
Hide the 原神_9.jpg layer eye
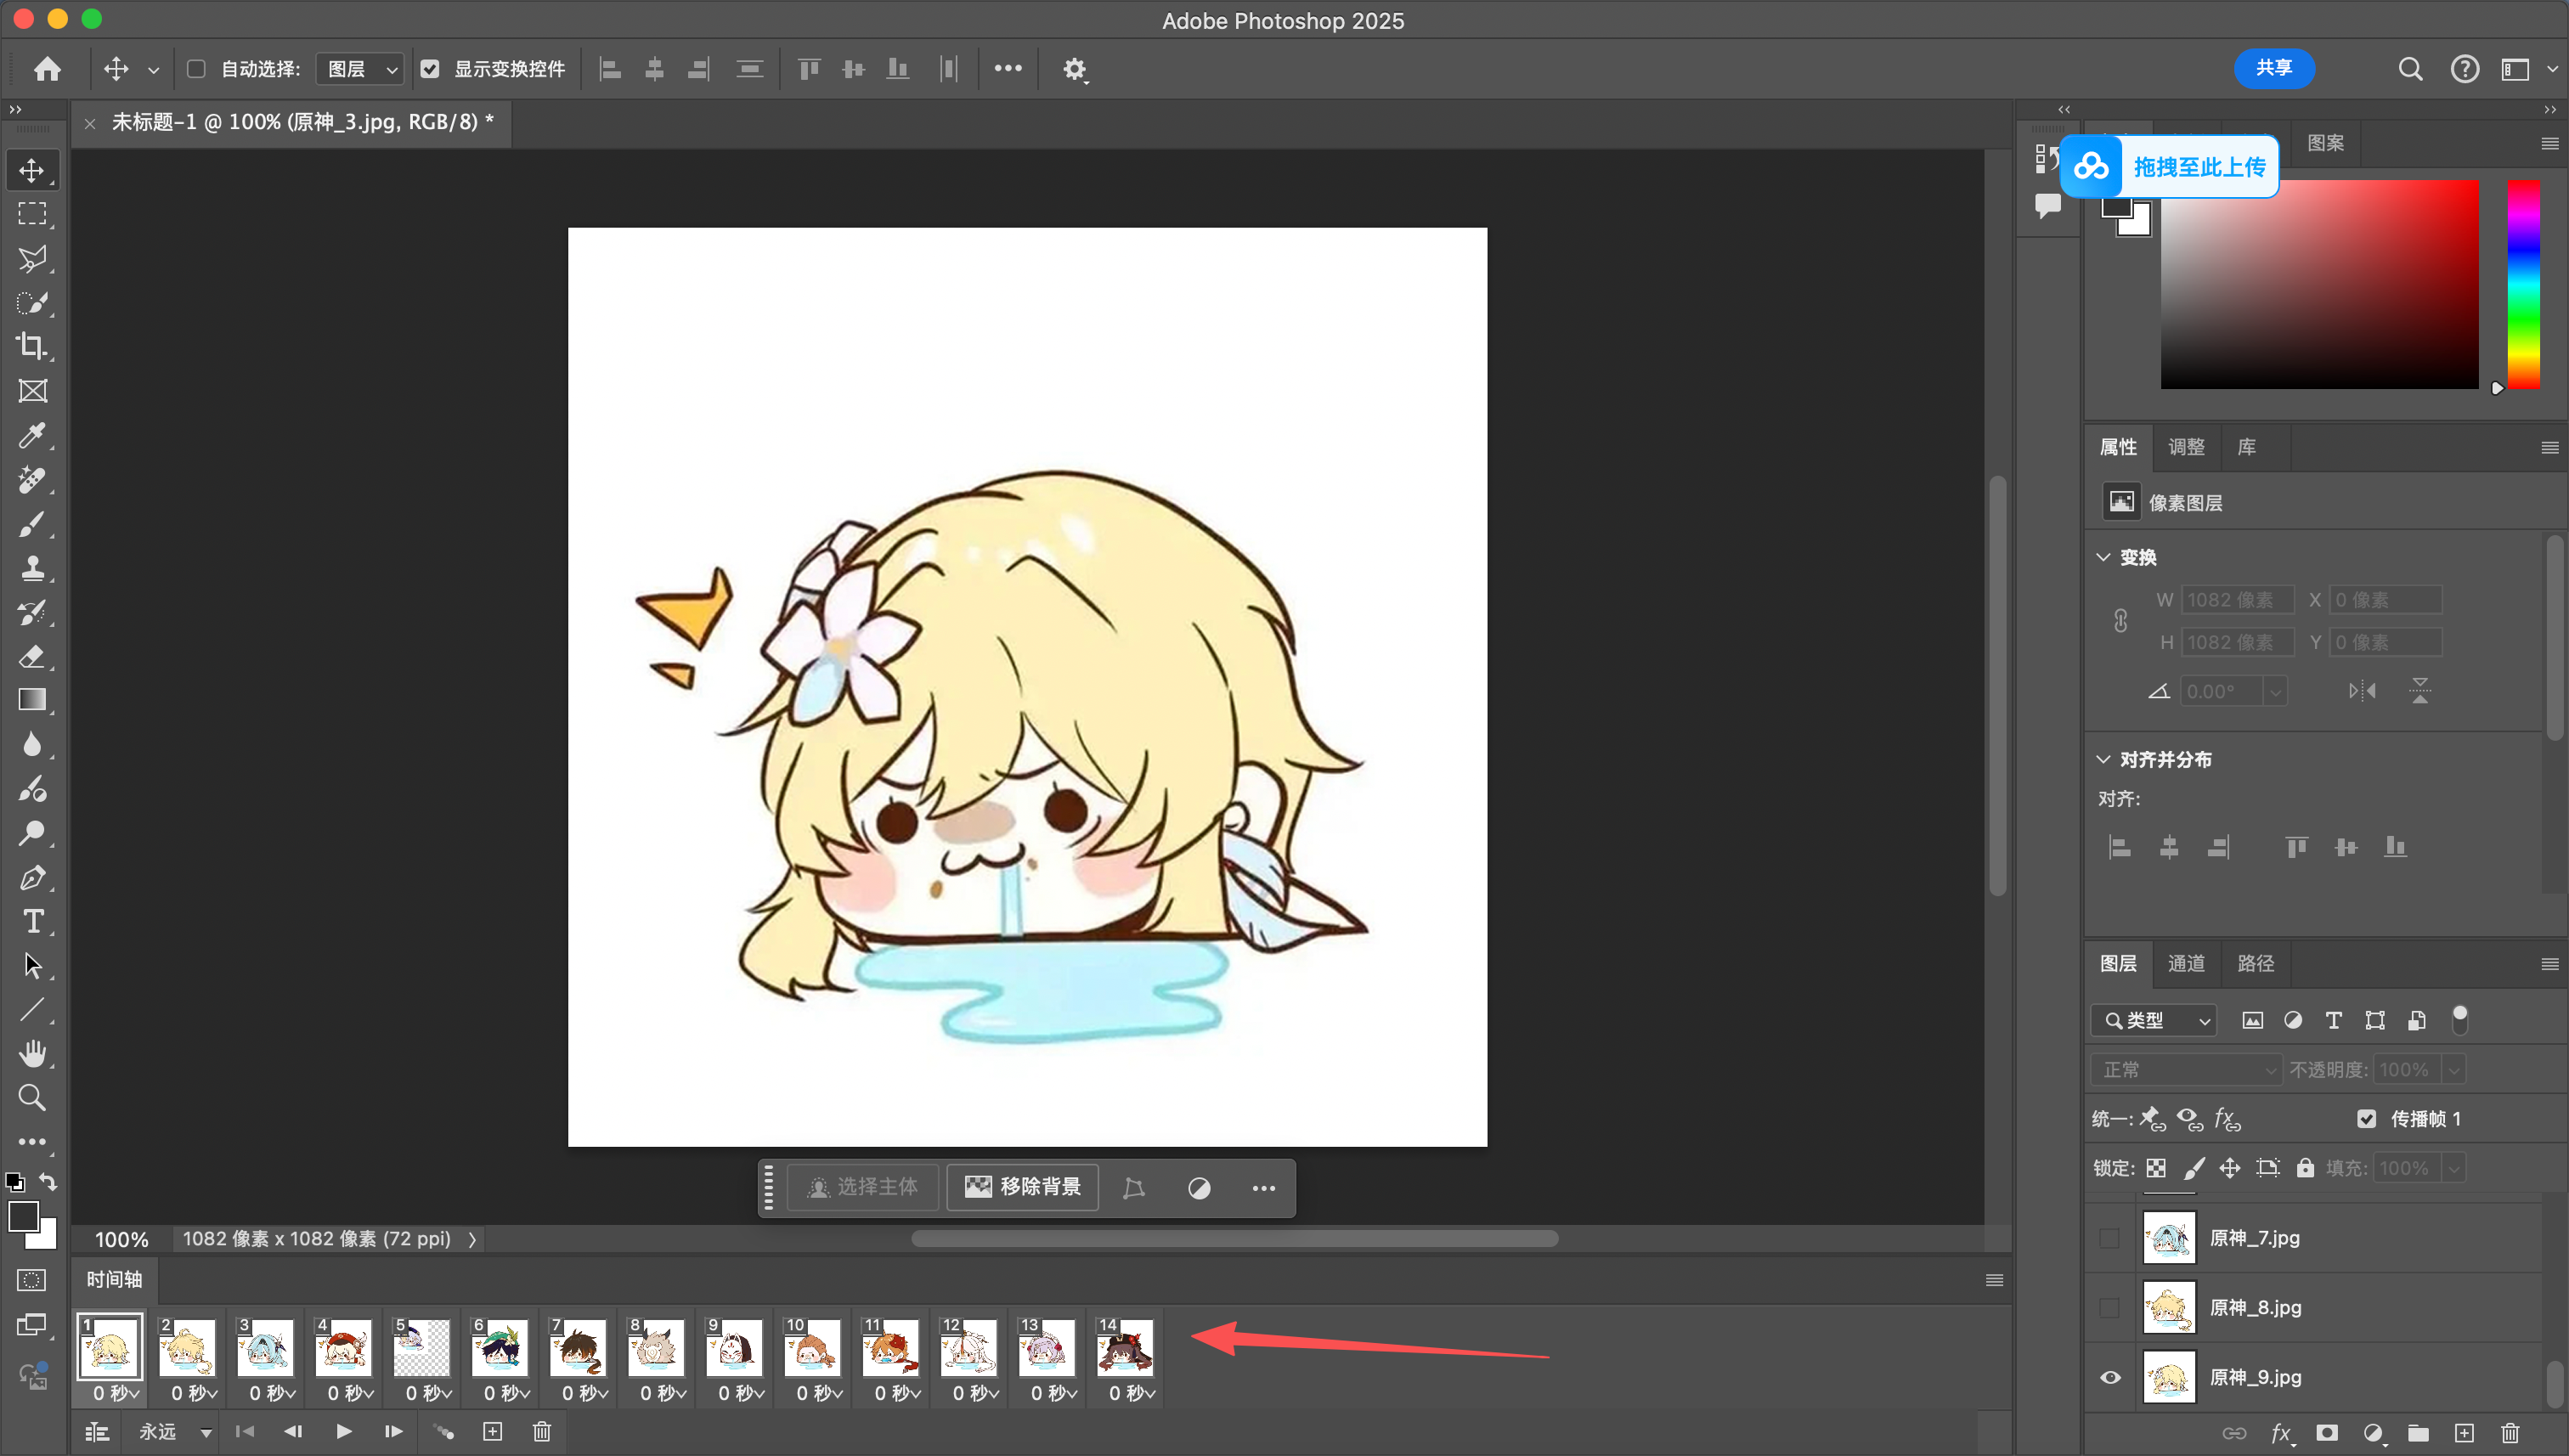coord(2109,1377)
